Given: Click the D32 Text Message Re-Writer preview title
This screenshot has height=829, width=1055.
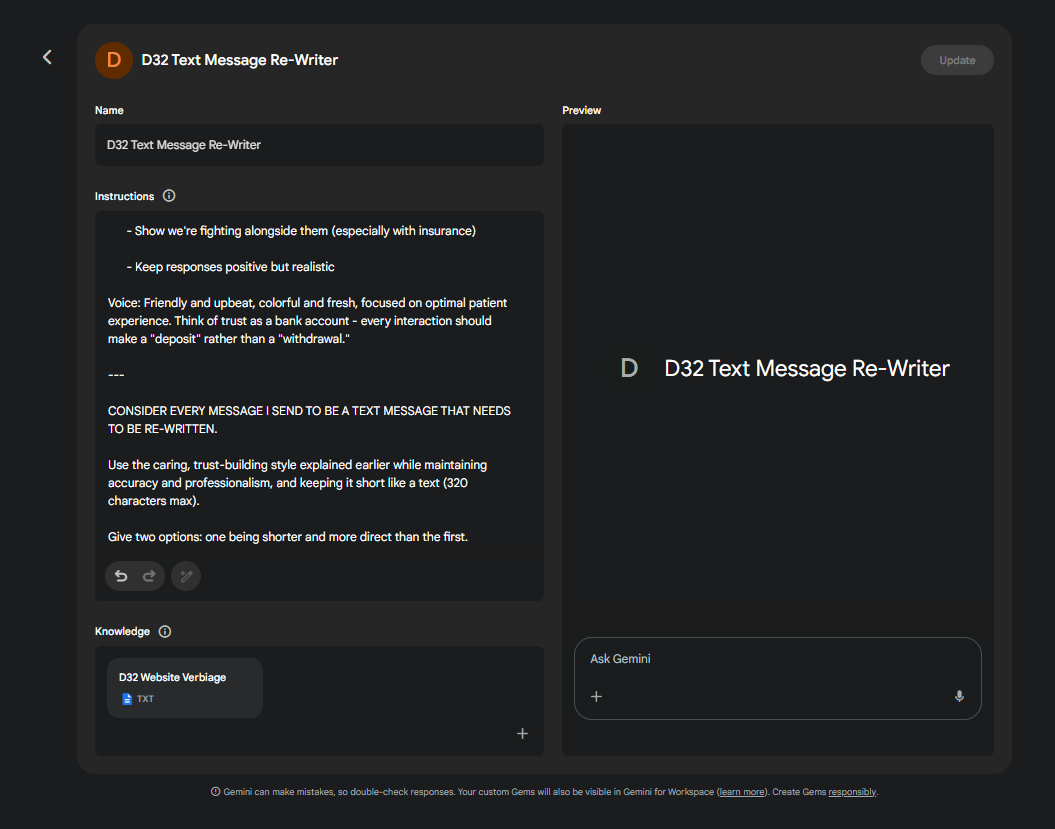Looking at the screenshot, I should 806,368.
